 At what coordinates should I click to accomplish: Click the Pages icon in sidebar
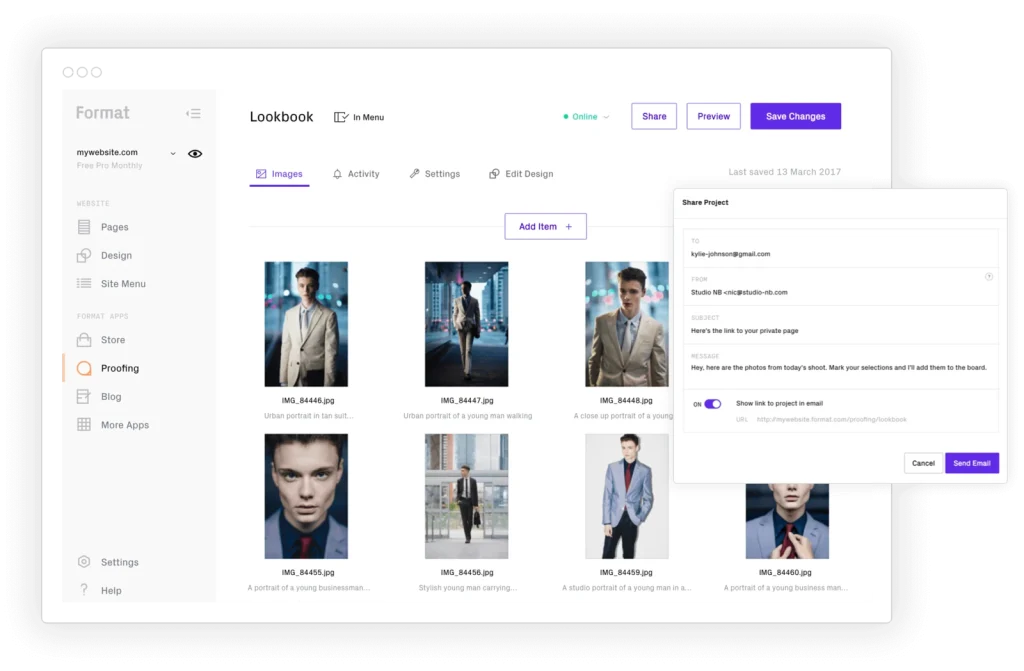tap(84, 227)
